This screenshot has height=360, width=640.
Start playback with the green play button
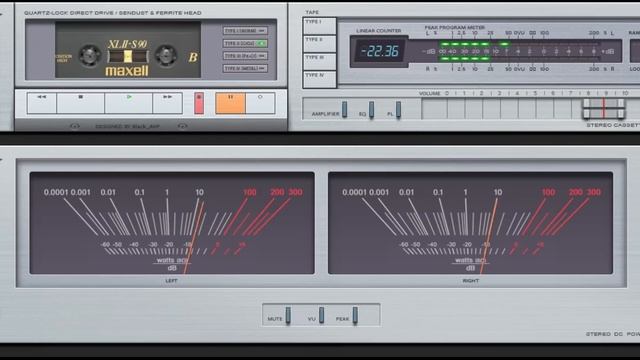tap(129, 103)
